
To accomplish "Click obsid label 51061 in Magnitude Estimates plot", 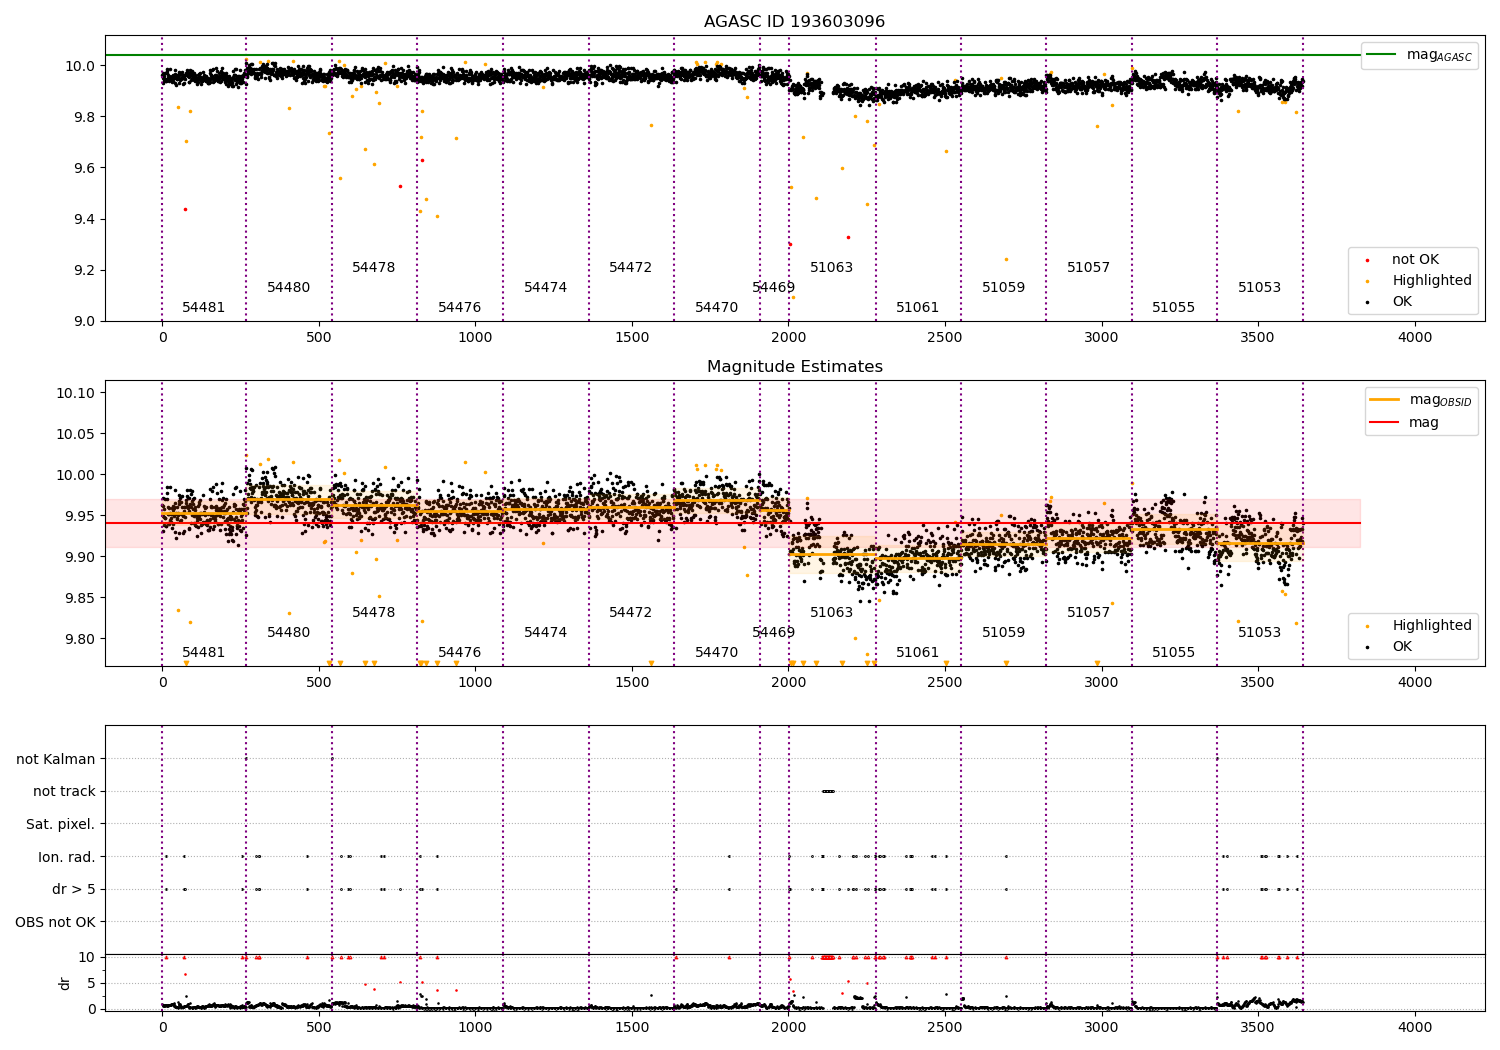I will (918, 653).
